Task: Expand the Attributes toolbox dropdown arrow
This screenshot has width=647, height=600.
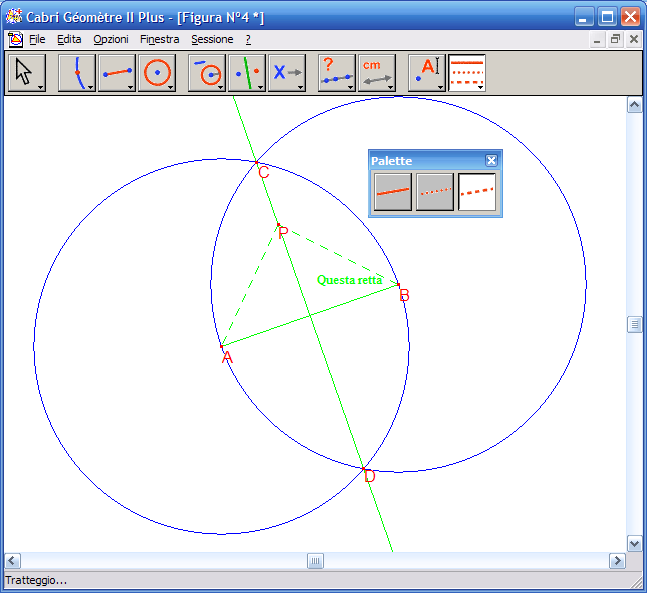Action: (480, 87)
